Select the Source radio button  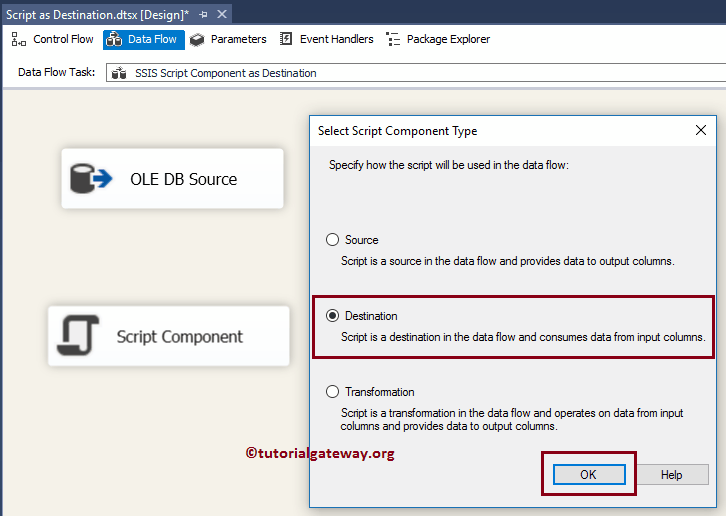[332, 239]
